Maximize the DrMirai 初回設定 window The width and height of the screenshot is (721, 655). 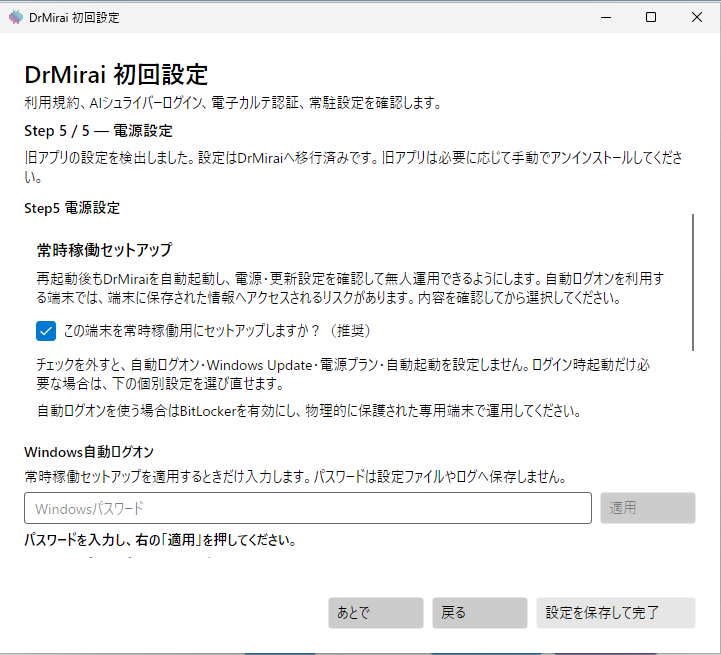tap(651, 17)
